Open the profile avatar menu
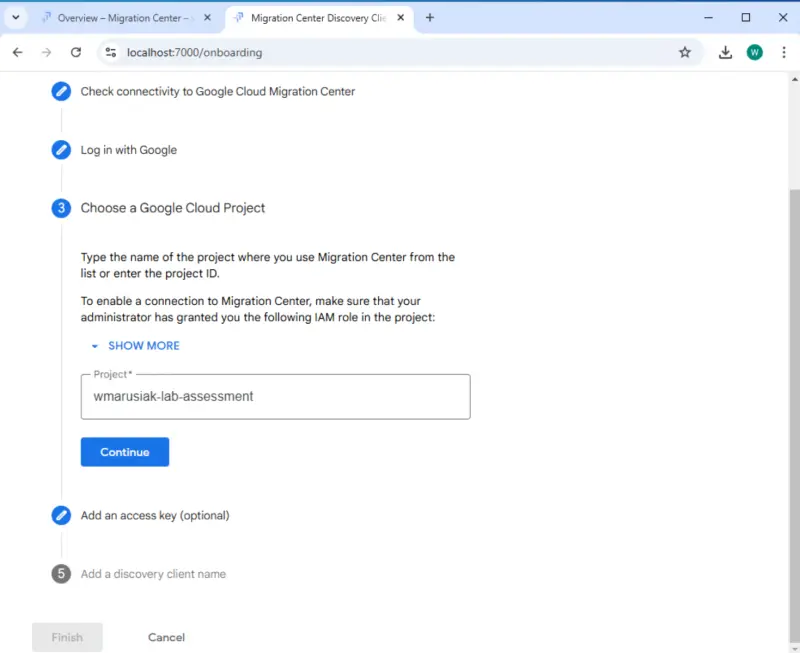Image resolution: width=800 pixels, height=653 pixels. pos(754,52)
